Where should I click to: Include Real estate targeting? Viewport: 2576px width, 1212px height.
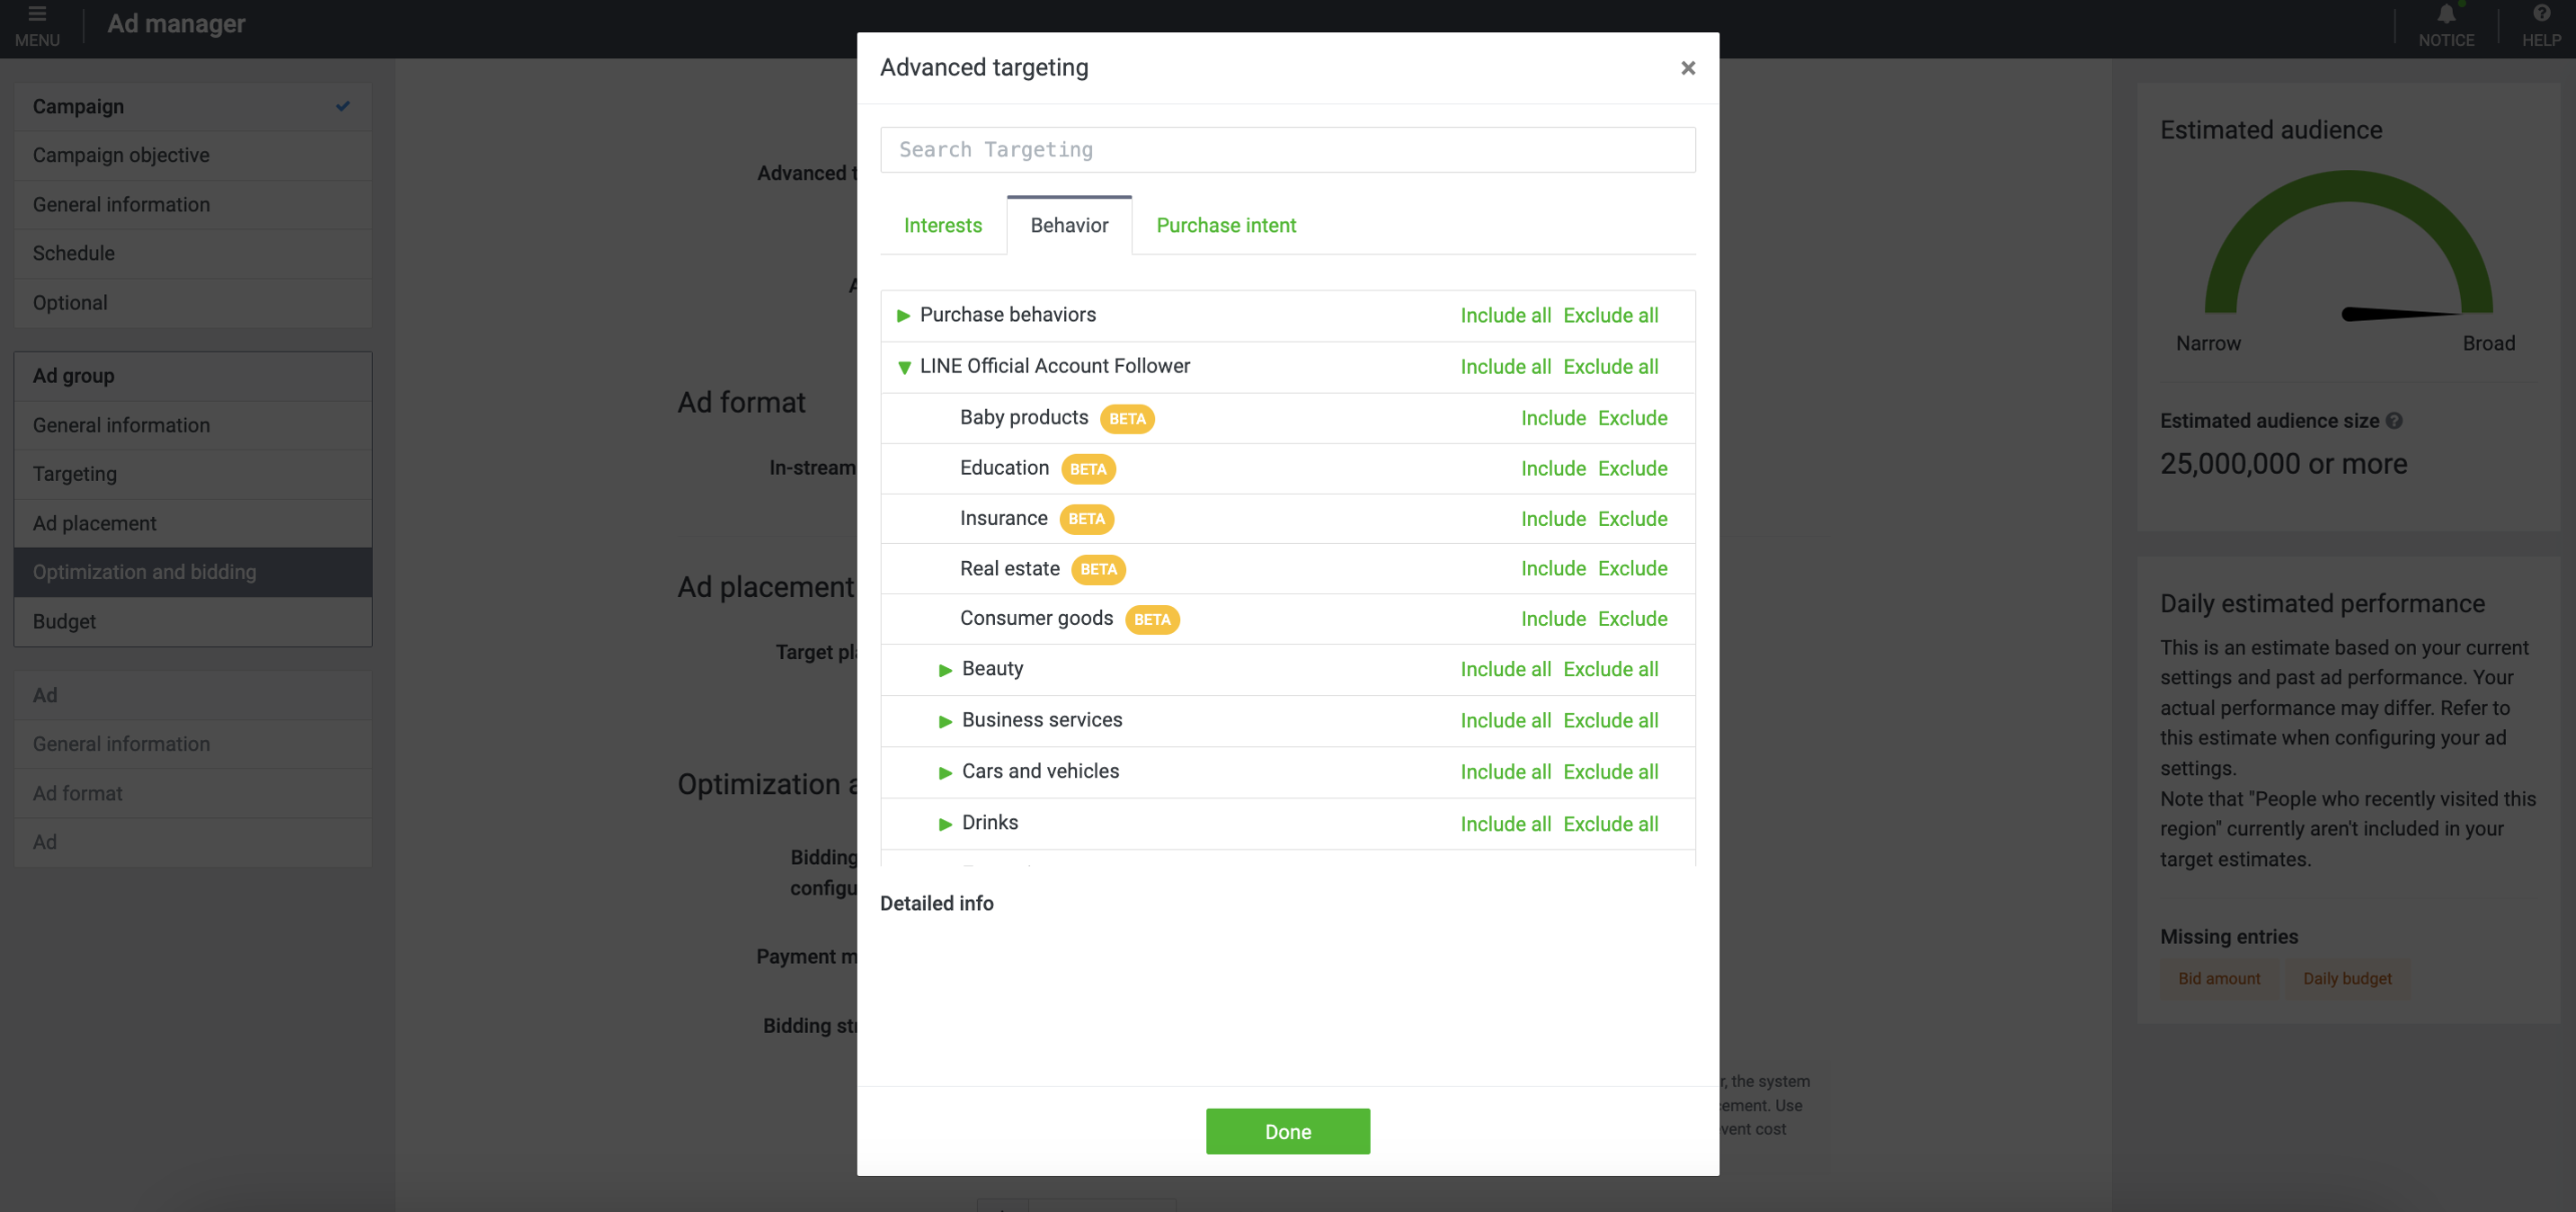[x=1553, y=568]
